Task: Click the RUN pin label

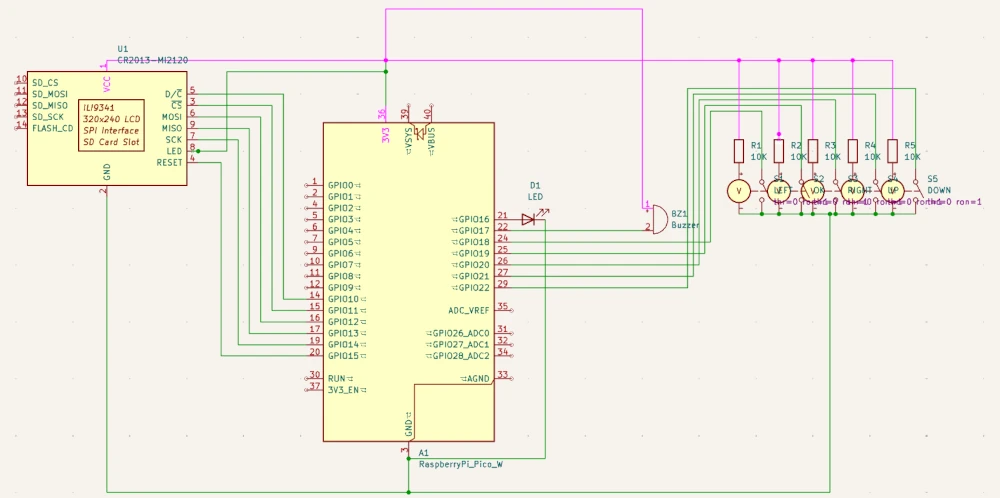Action: tap(337, 379)
